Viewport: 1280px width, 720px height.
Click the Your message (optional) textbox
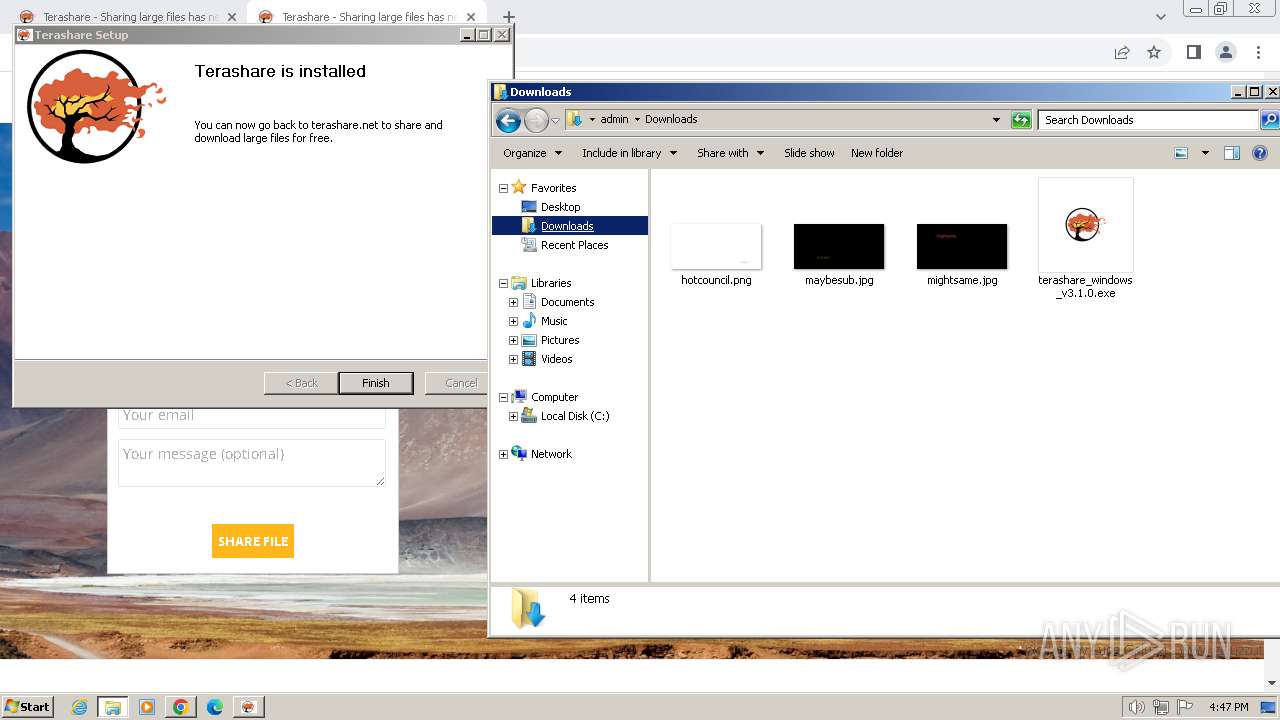coord(252,463)
